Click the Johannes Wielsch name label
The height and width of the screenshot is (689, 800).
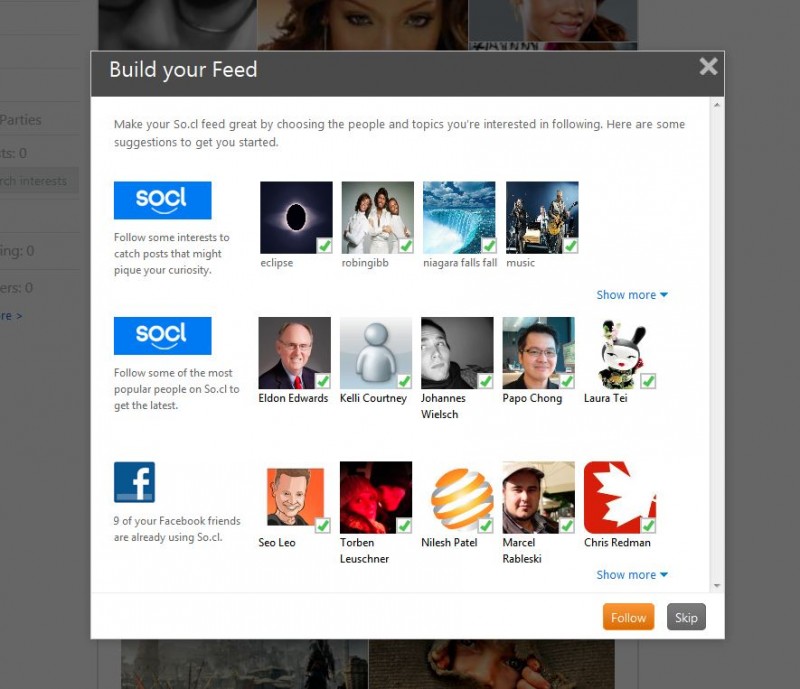pyautogui.click(x=443, y=406)
